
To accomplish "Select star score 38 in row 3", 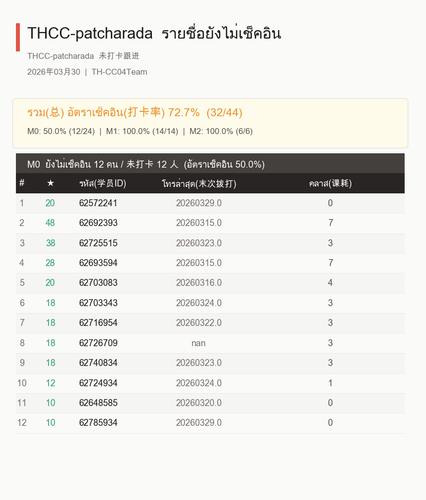I will (x=50, y=243).
